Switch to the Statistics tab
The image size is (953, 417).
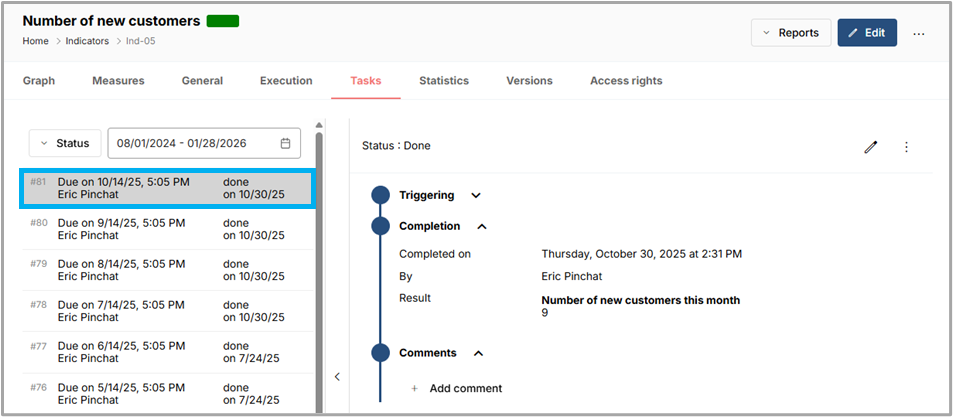click(444, 81)
